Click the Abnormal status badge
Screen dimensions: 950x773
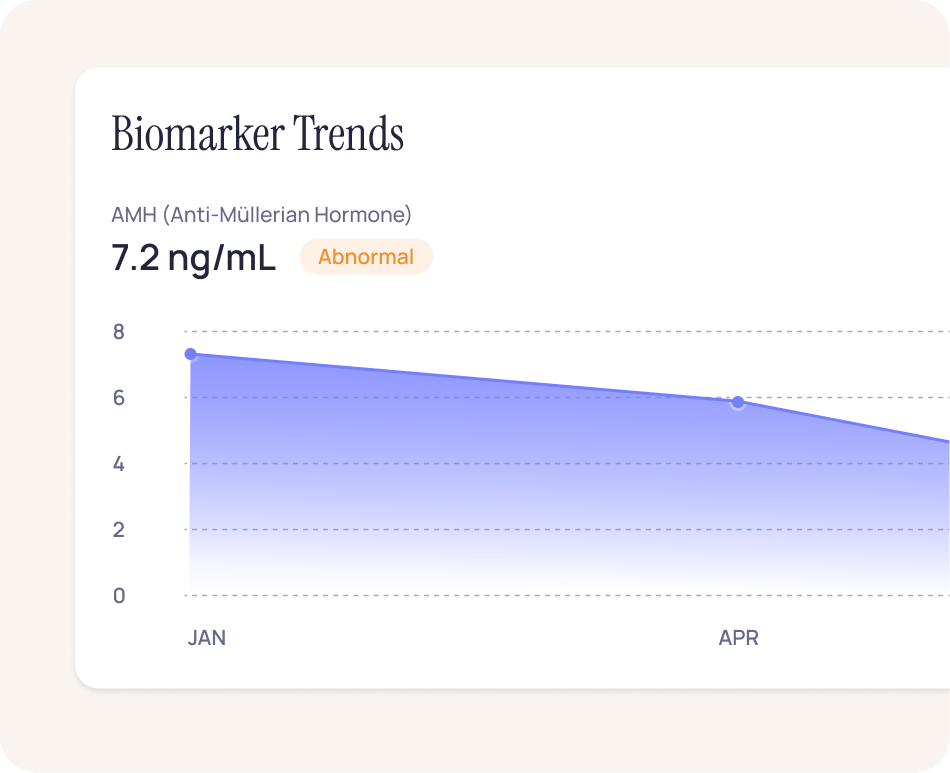(x=366, y=257)
